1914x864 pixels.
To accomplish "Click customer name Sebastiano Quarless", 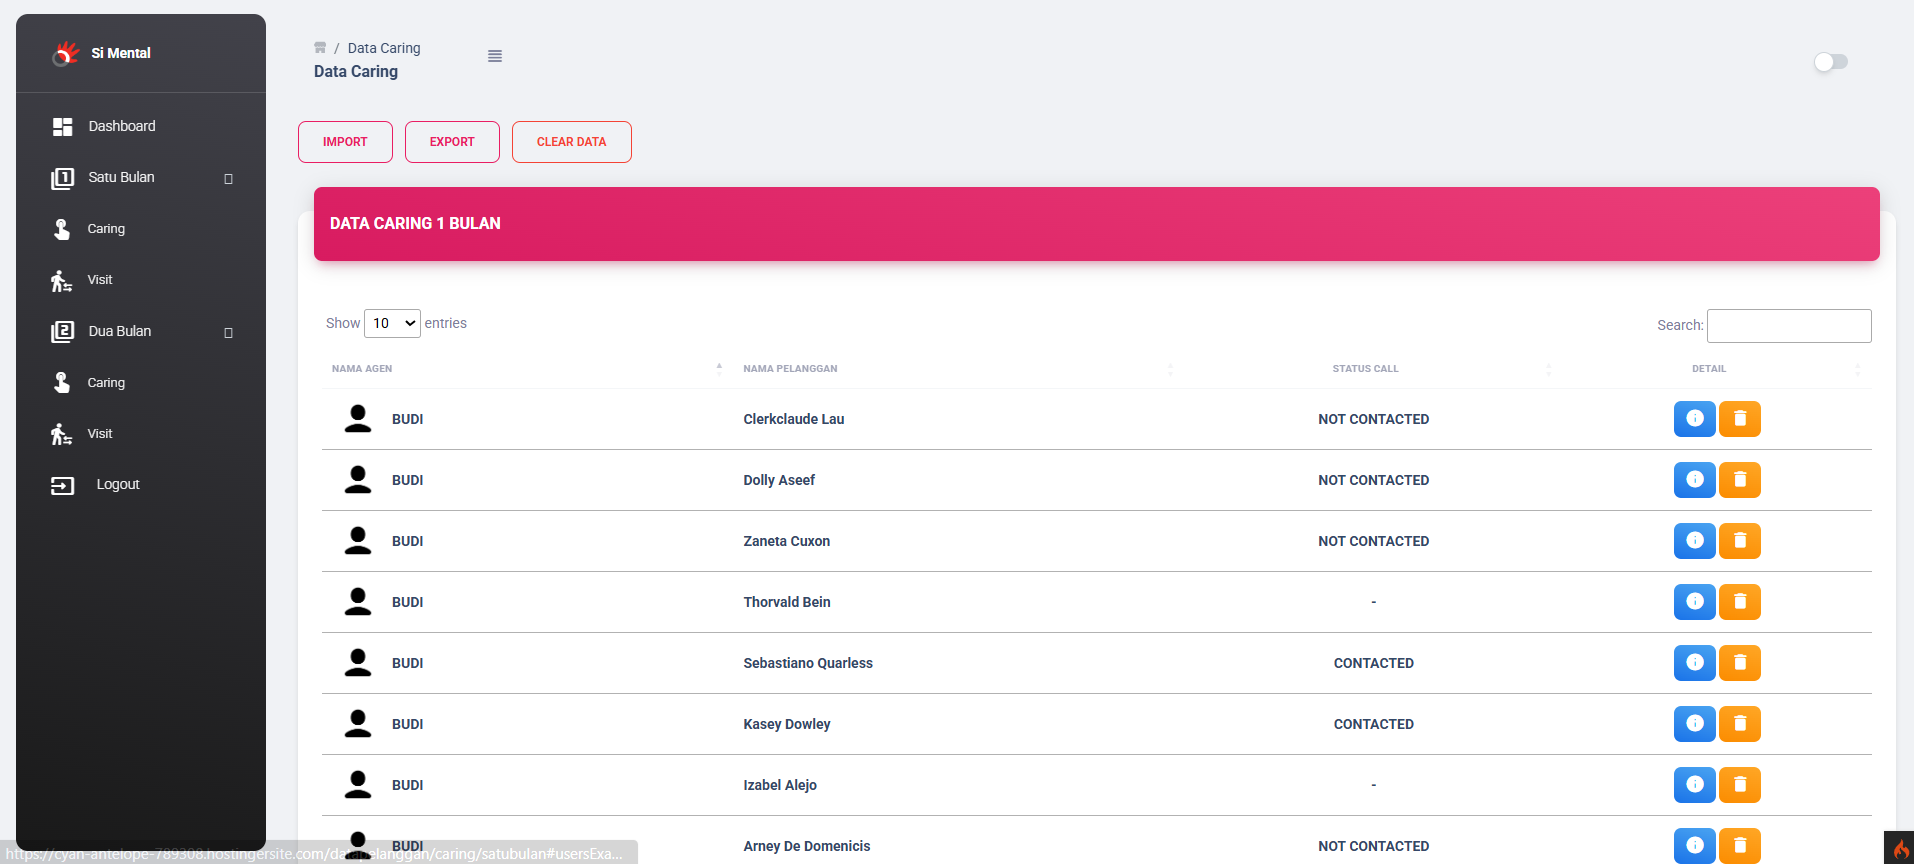I will tap(808, 663).
